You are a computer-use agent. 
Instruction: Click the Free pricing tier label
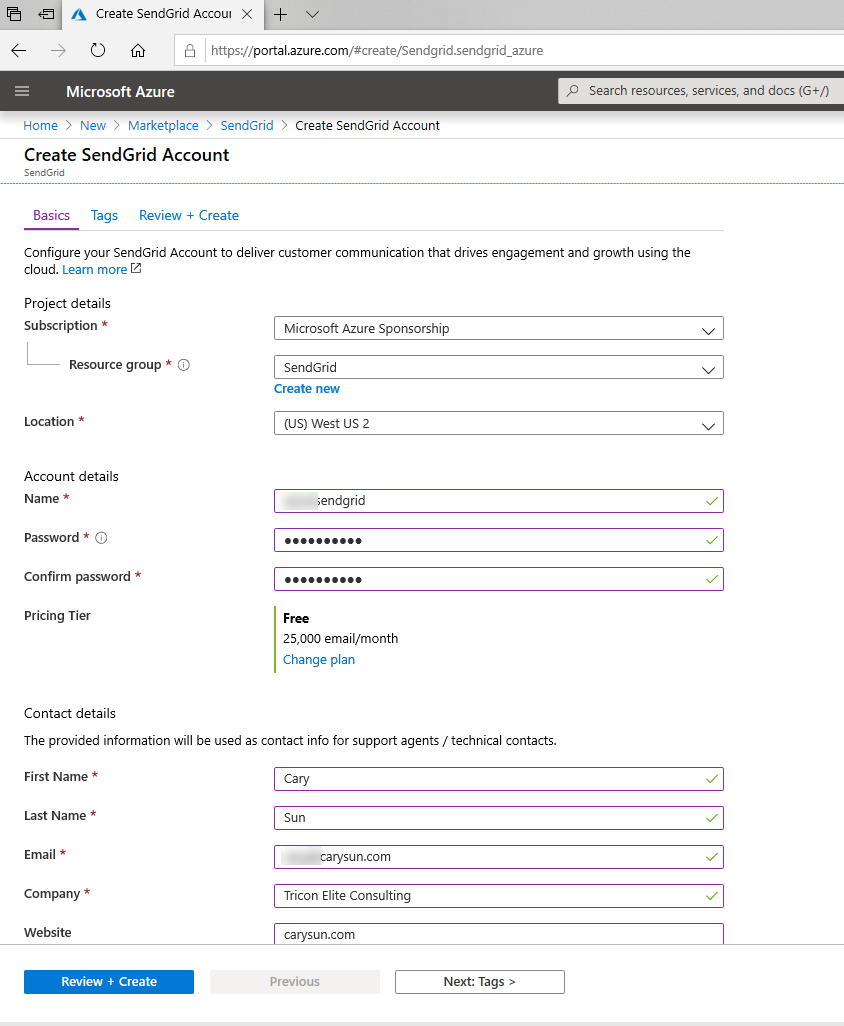point(296,618)
